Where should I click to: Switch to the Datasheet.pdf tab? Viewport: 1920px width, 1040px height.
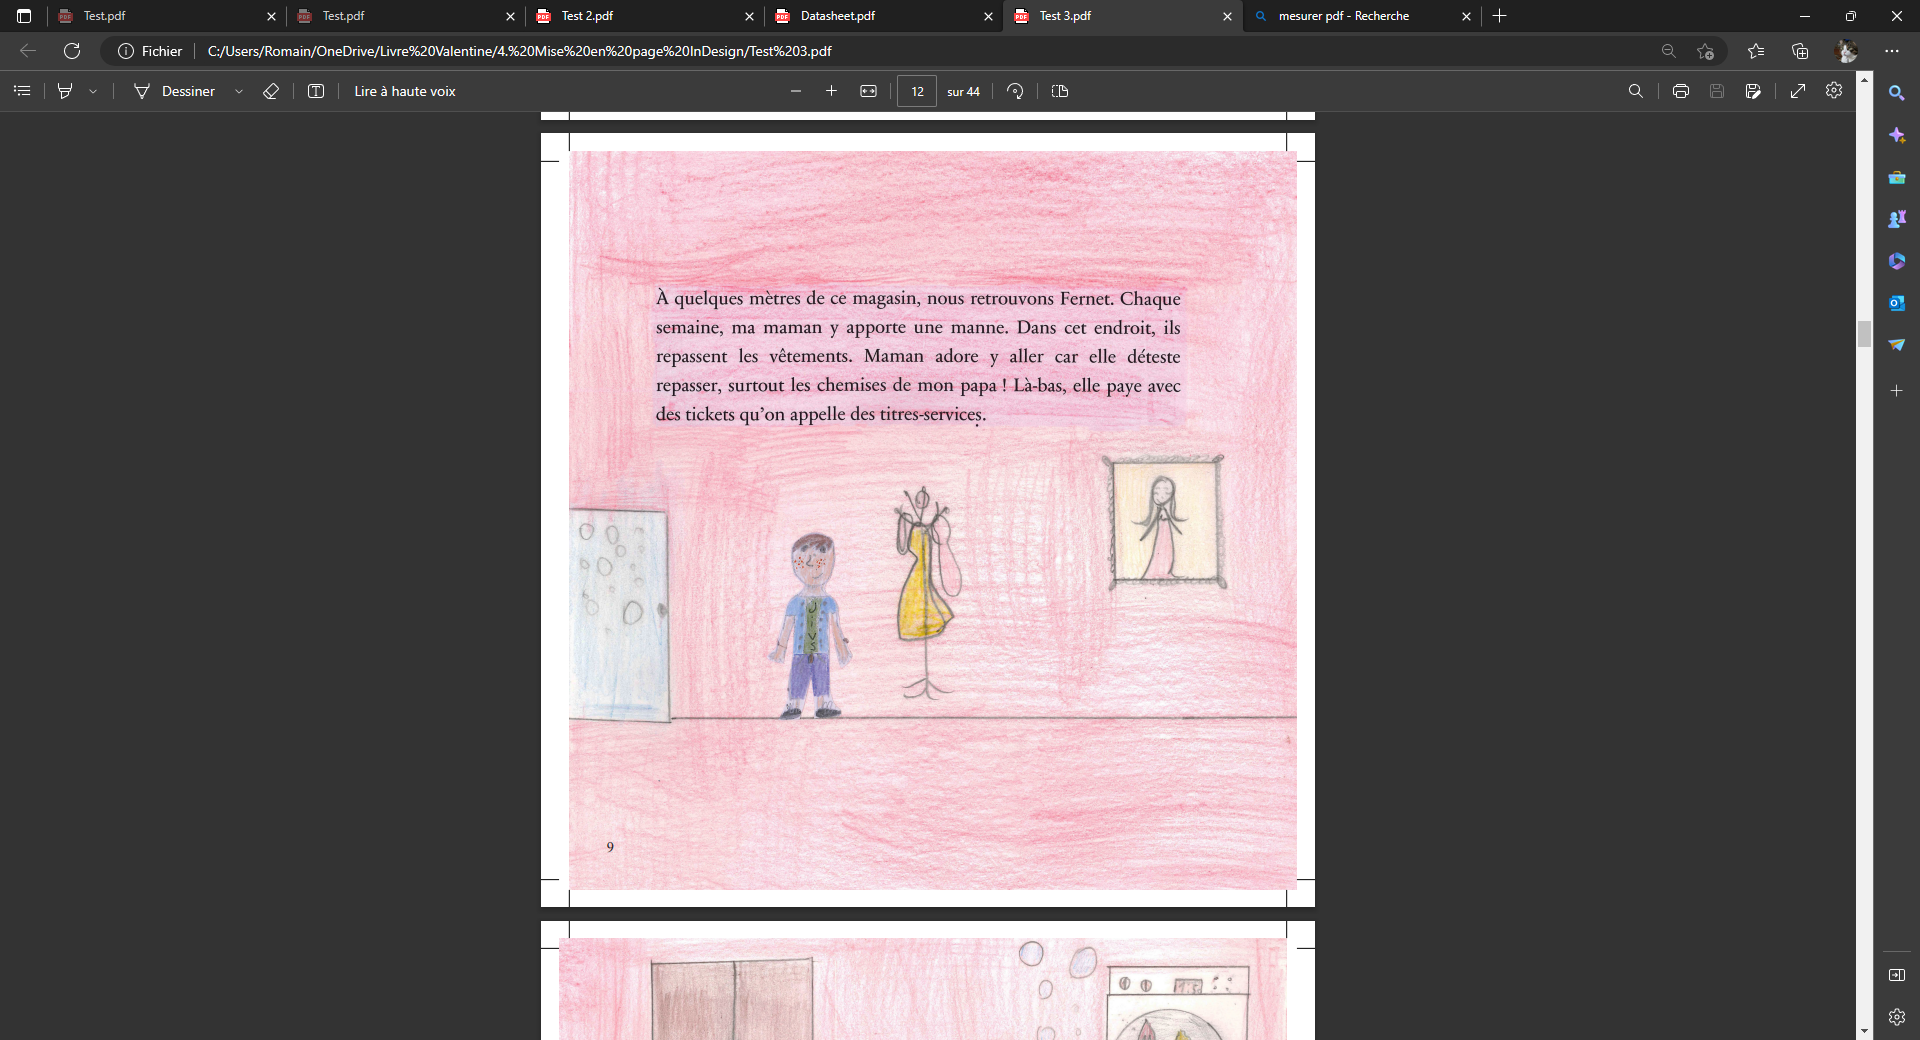tap(838, 16)
